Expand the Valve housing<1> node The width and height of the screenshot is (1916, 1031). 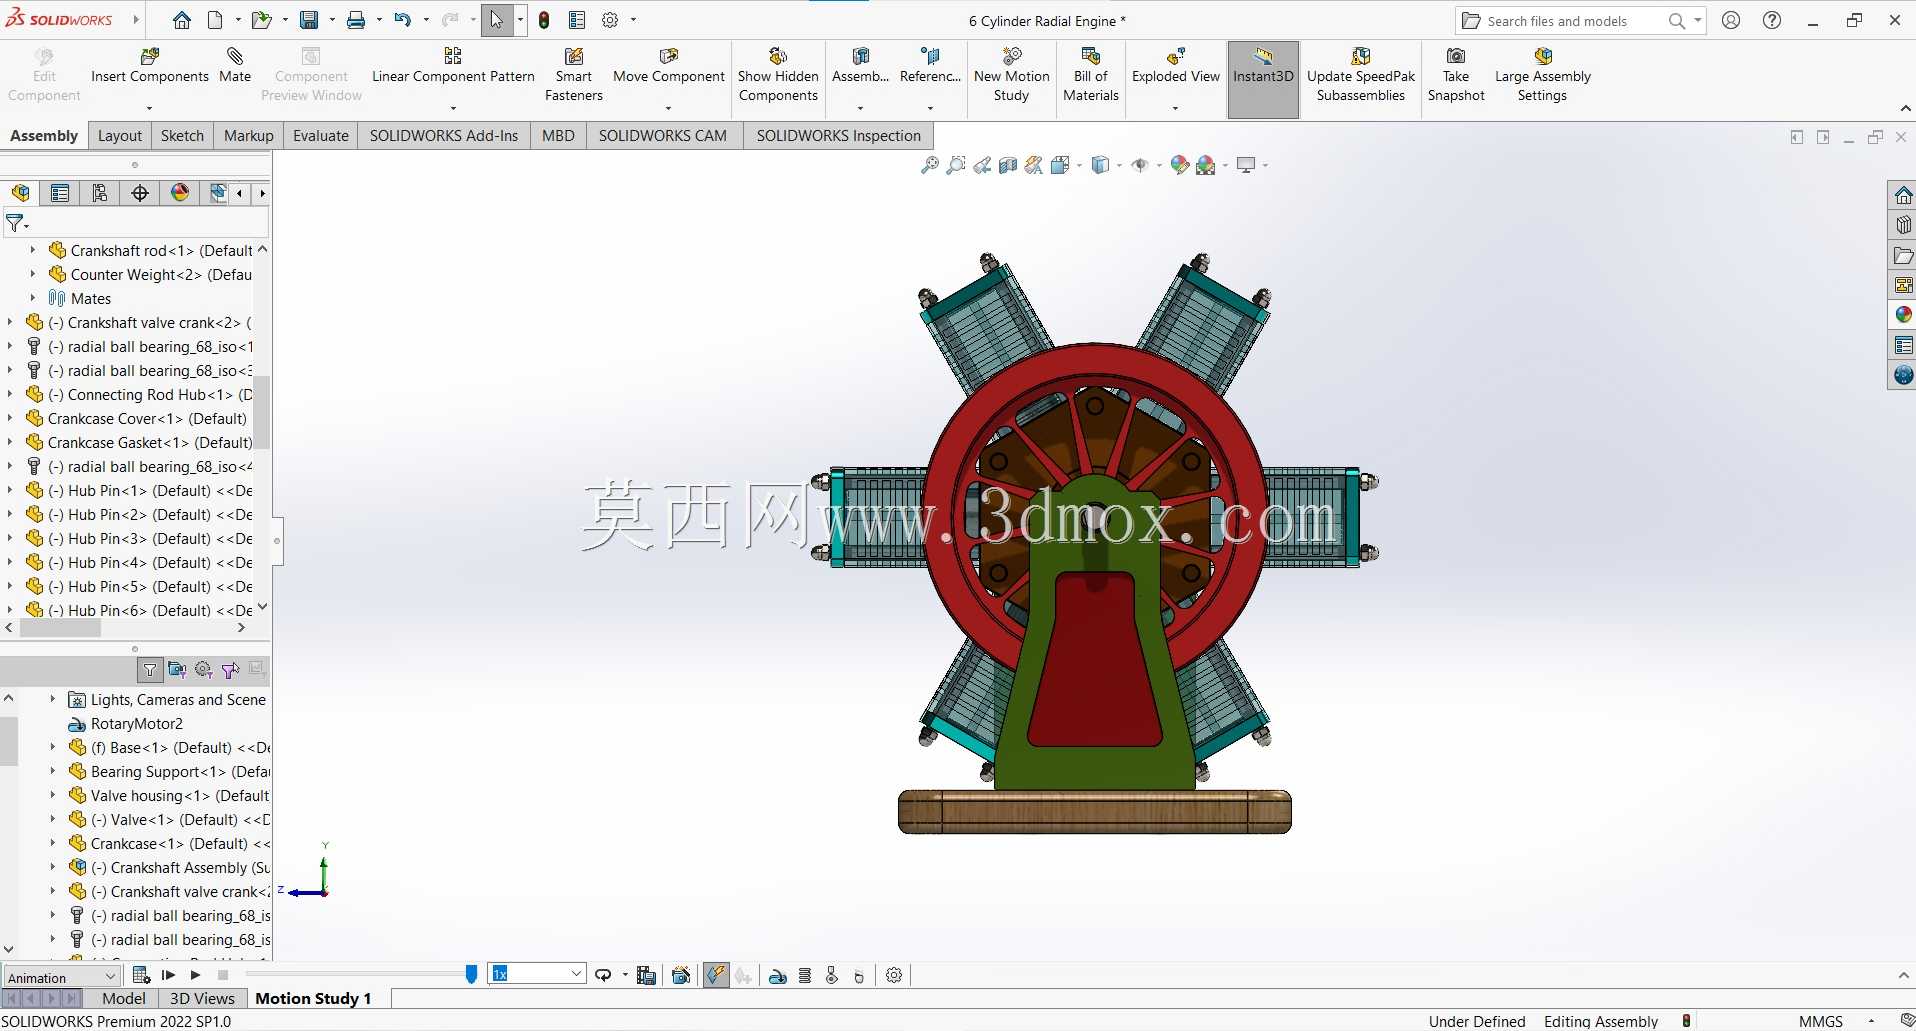53,795
